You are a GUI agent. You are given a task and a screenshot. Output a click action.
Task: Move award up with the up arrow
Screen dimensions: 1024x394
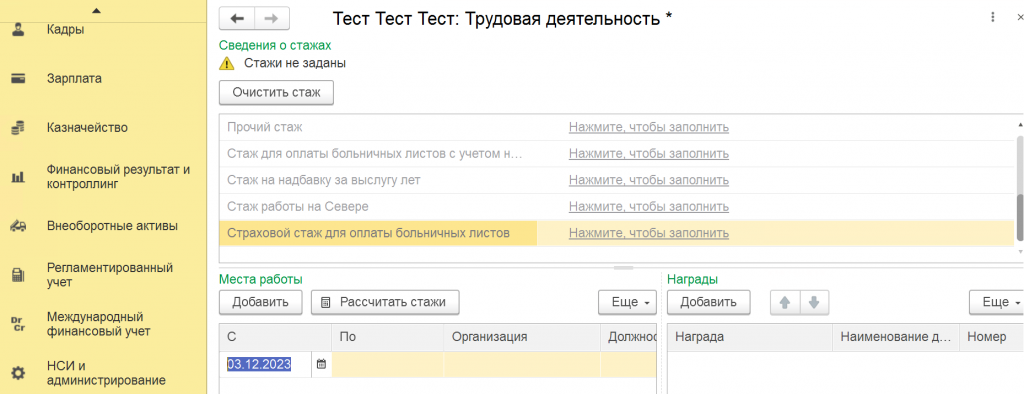coord(786,303)
